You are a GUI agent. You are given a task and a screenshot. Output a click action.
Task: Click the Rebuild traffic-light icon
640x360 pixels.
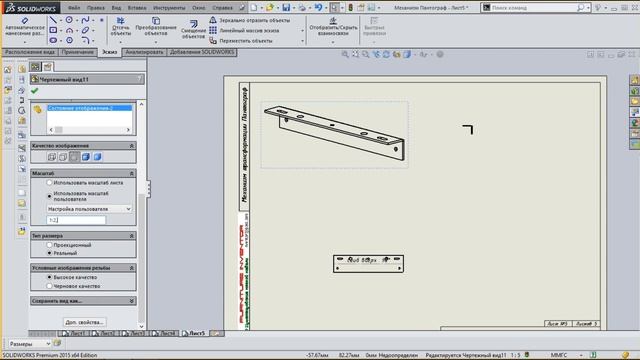(350, 7)
